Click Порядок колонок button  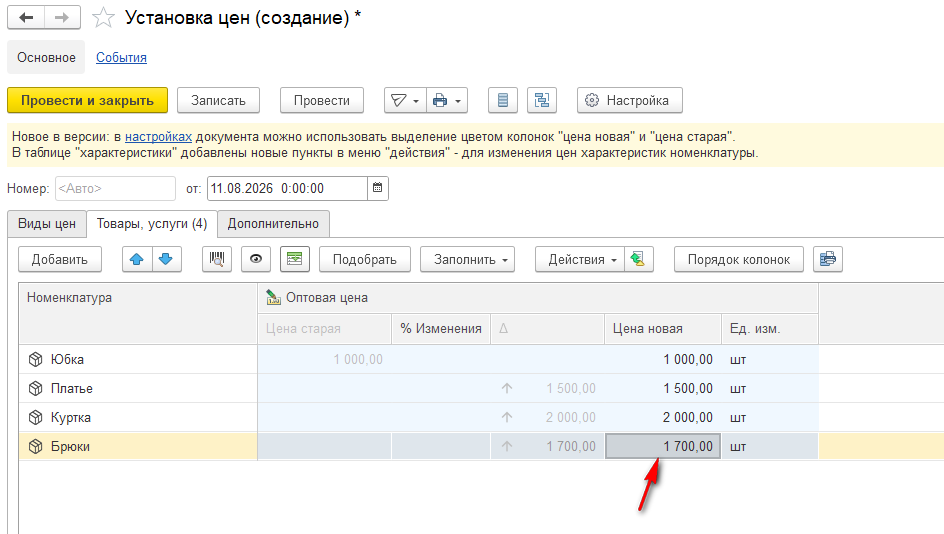739,259
